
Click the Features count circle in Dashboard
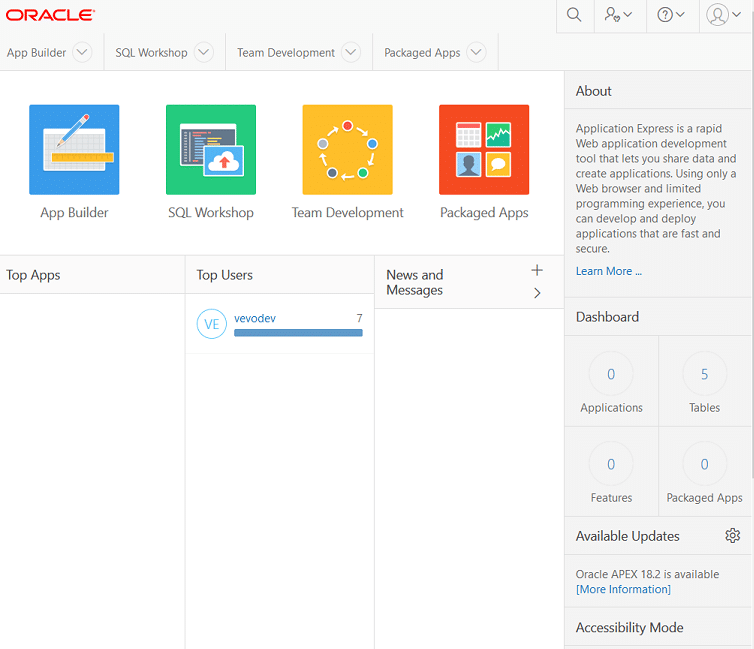click(611, 464)
